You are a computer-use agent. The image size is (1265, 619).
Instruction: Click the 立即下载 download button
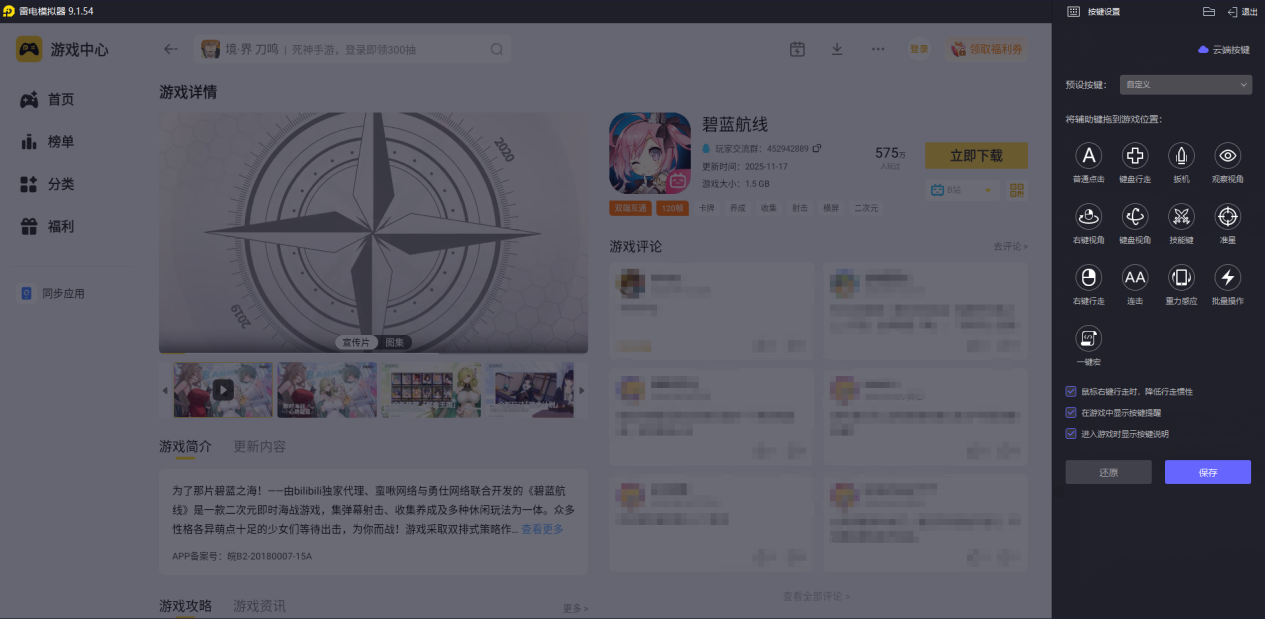(x=975, y=155)
